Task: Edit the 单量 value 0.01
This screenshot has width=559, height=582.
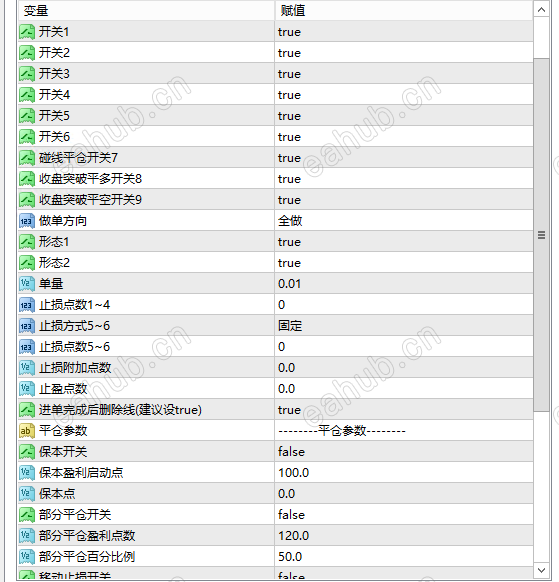Action: [404, 284]
